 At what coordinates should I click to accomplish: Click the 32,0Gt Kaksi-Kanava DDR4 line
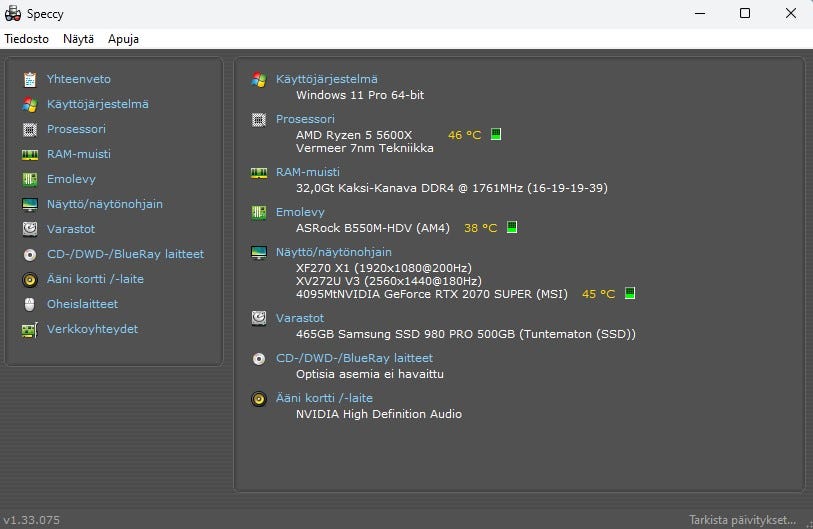[452, 188]
